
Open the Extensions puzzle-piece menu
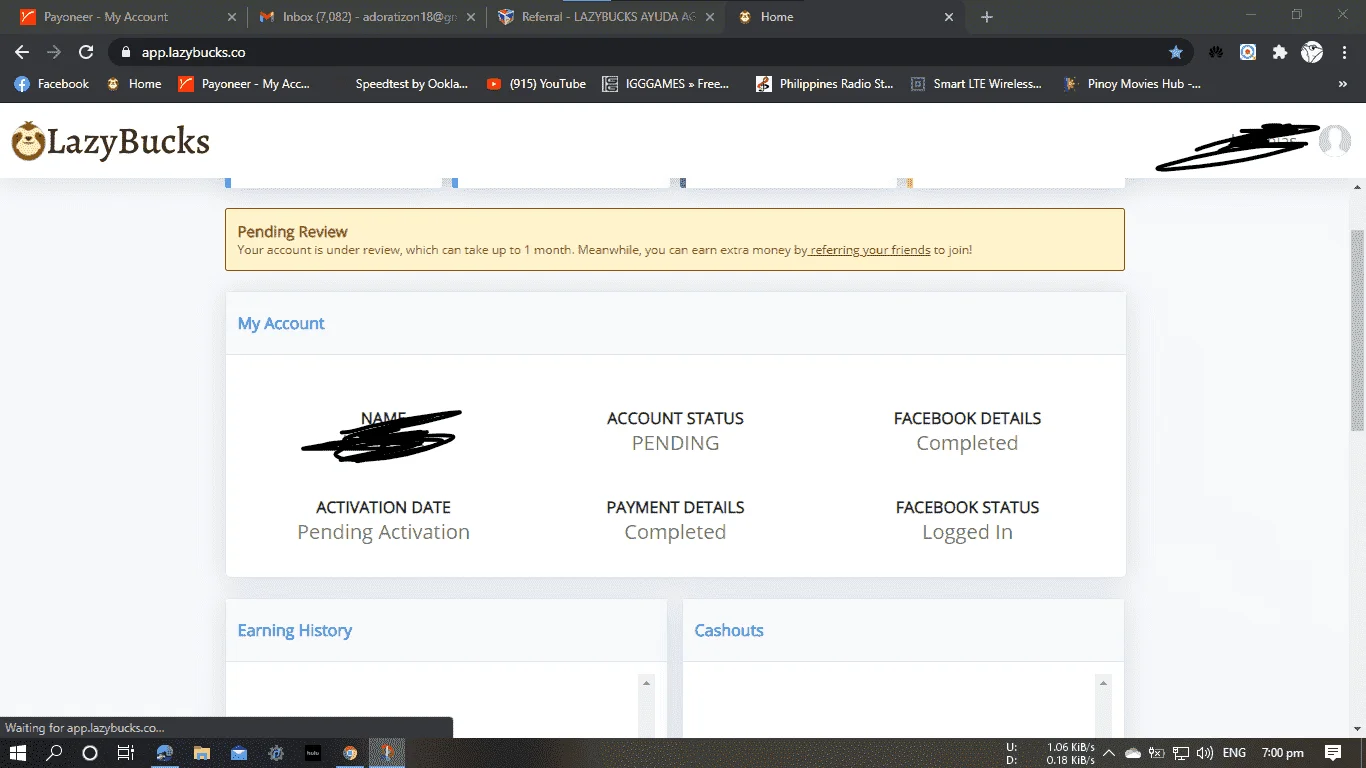coord(1279,52)
